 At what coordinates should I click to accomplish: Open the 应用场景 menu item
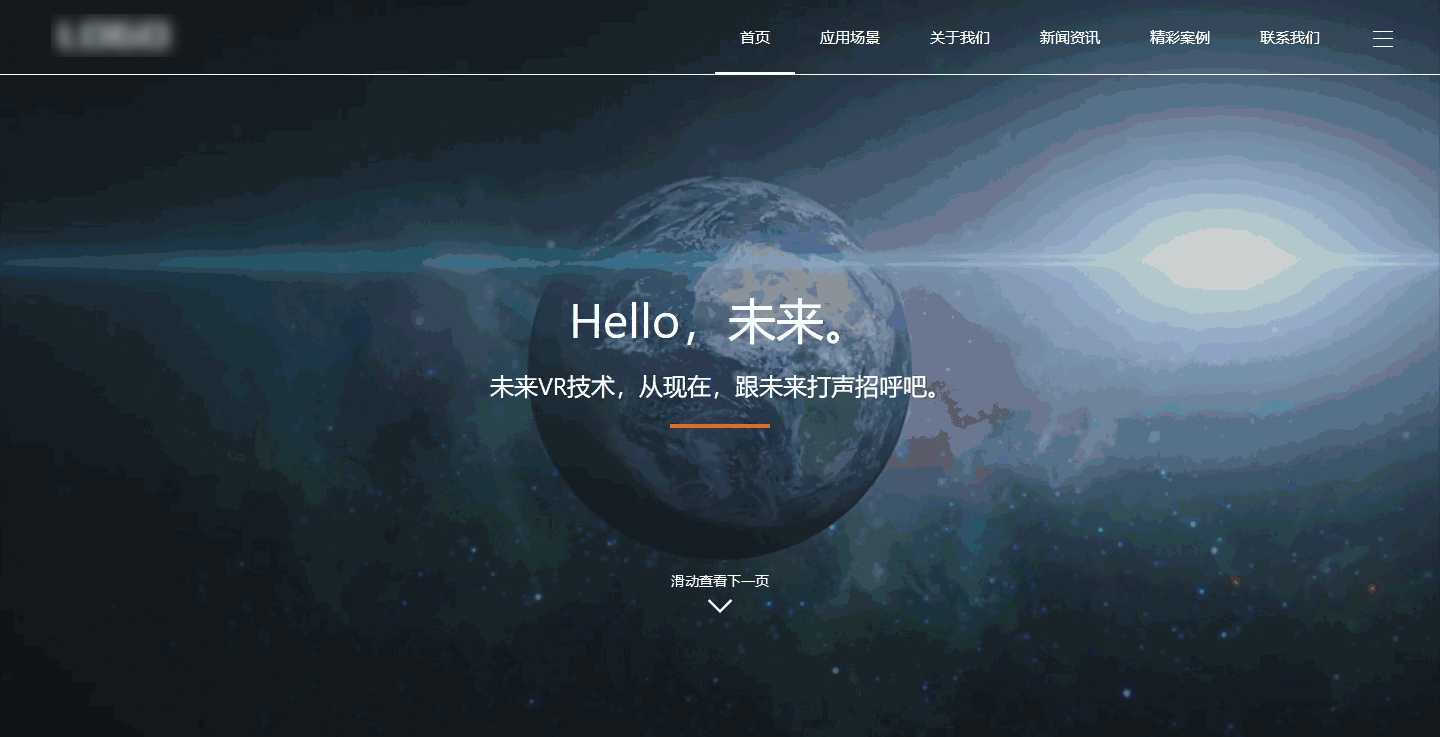coord(850,38)
